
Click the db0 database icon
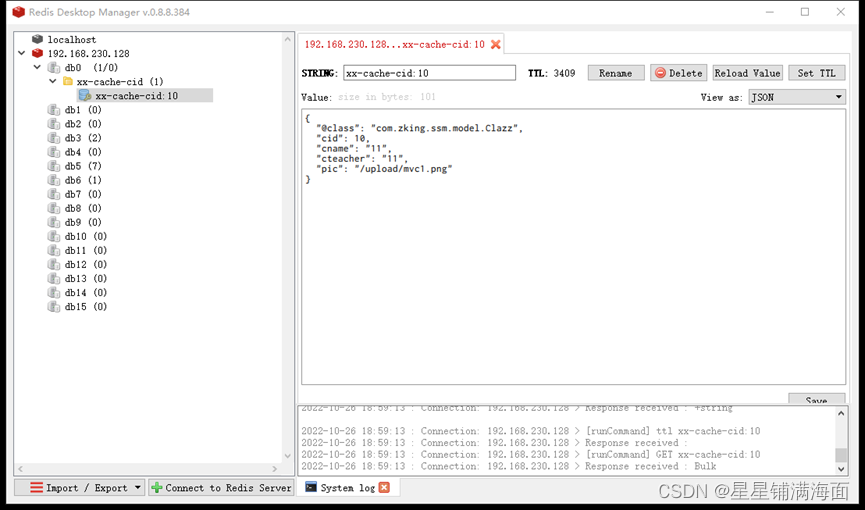[54, 67]
